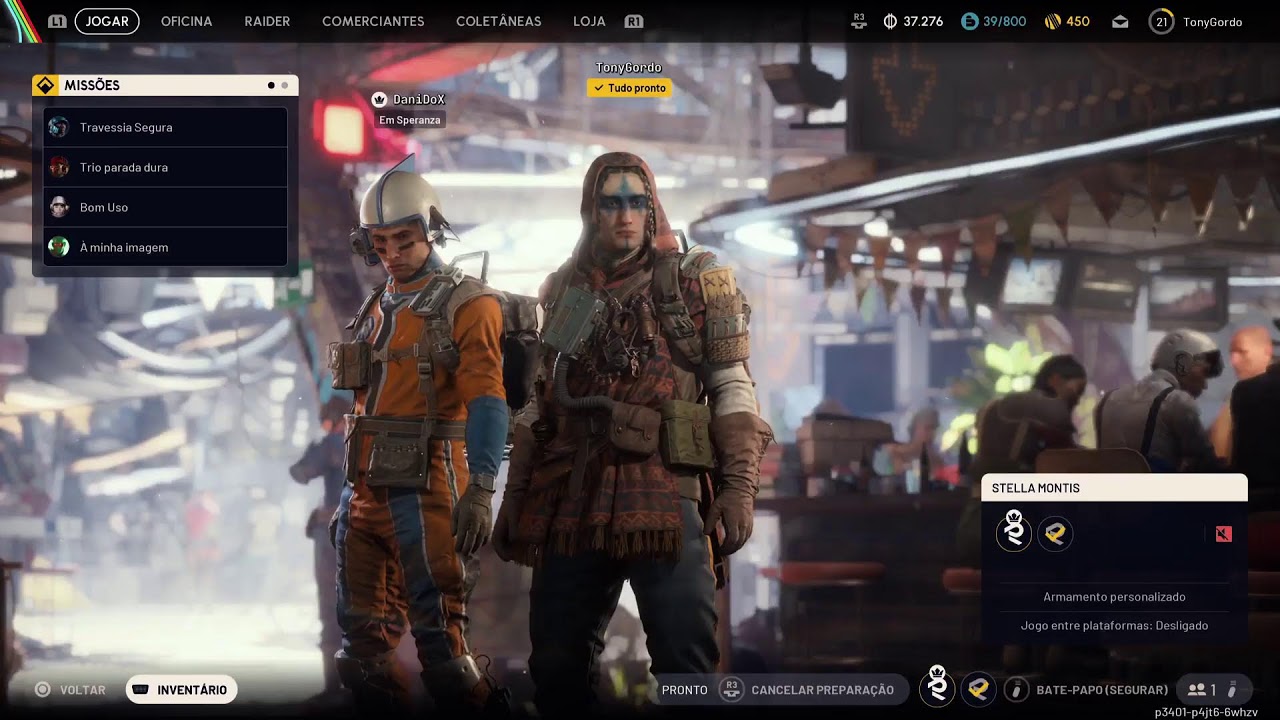
Task: Open the Loja tab
Action: (589, 21)
